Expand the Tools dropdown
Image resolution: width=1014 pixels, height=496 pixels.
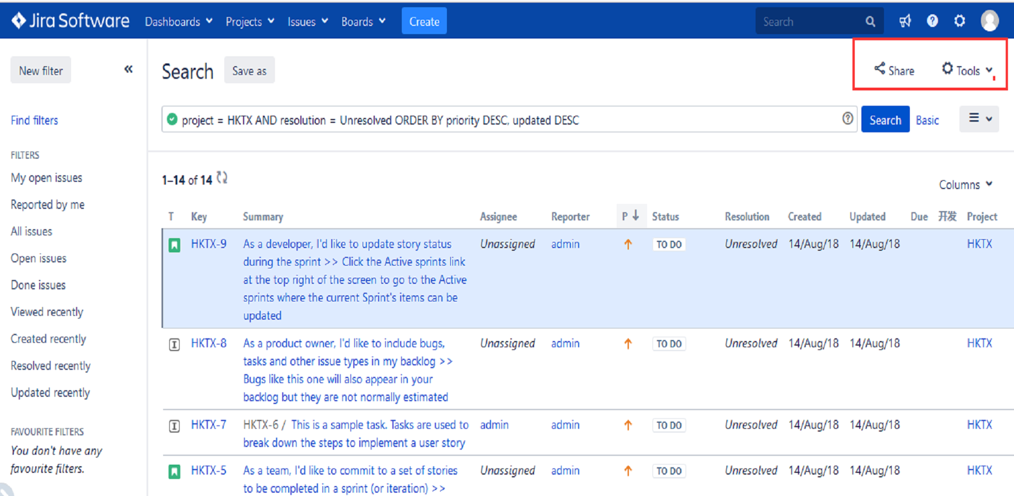pos(967,70)
